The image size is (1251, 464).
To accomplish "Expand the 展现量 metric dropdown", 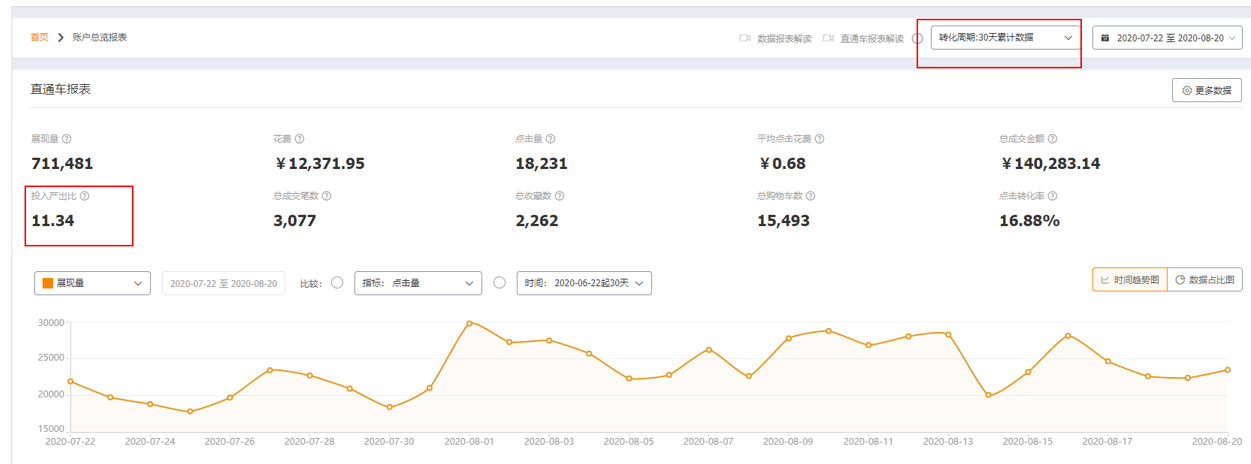I will (x=92, y=283).
